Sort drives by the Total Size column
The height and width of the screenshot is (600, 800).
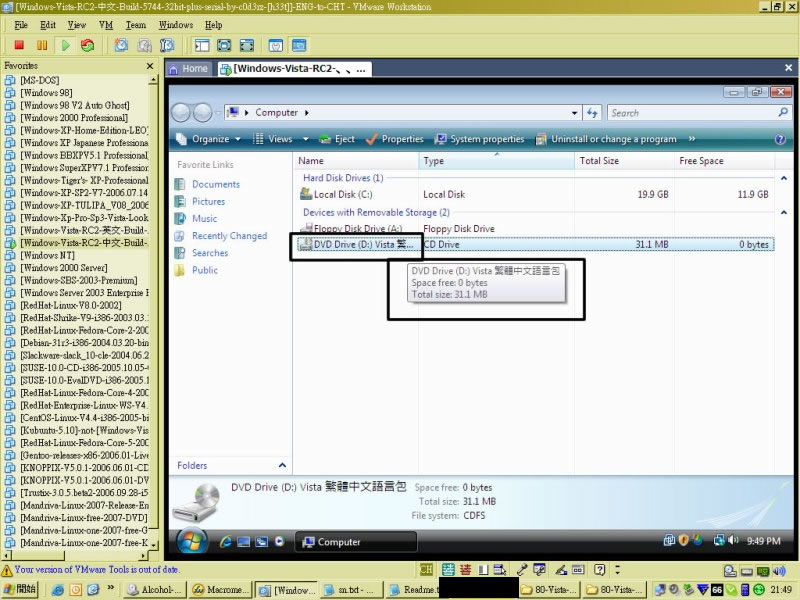[x=624, y=161]
